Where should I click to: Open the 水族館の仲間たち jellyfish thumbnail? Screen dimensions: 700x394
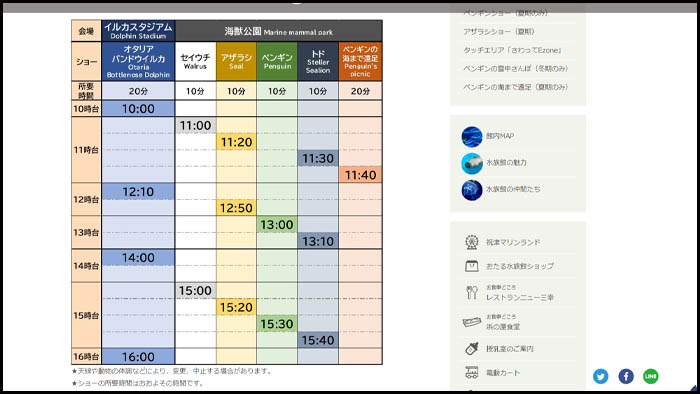pos(472,190)
